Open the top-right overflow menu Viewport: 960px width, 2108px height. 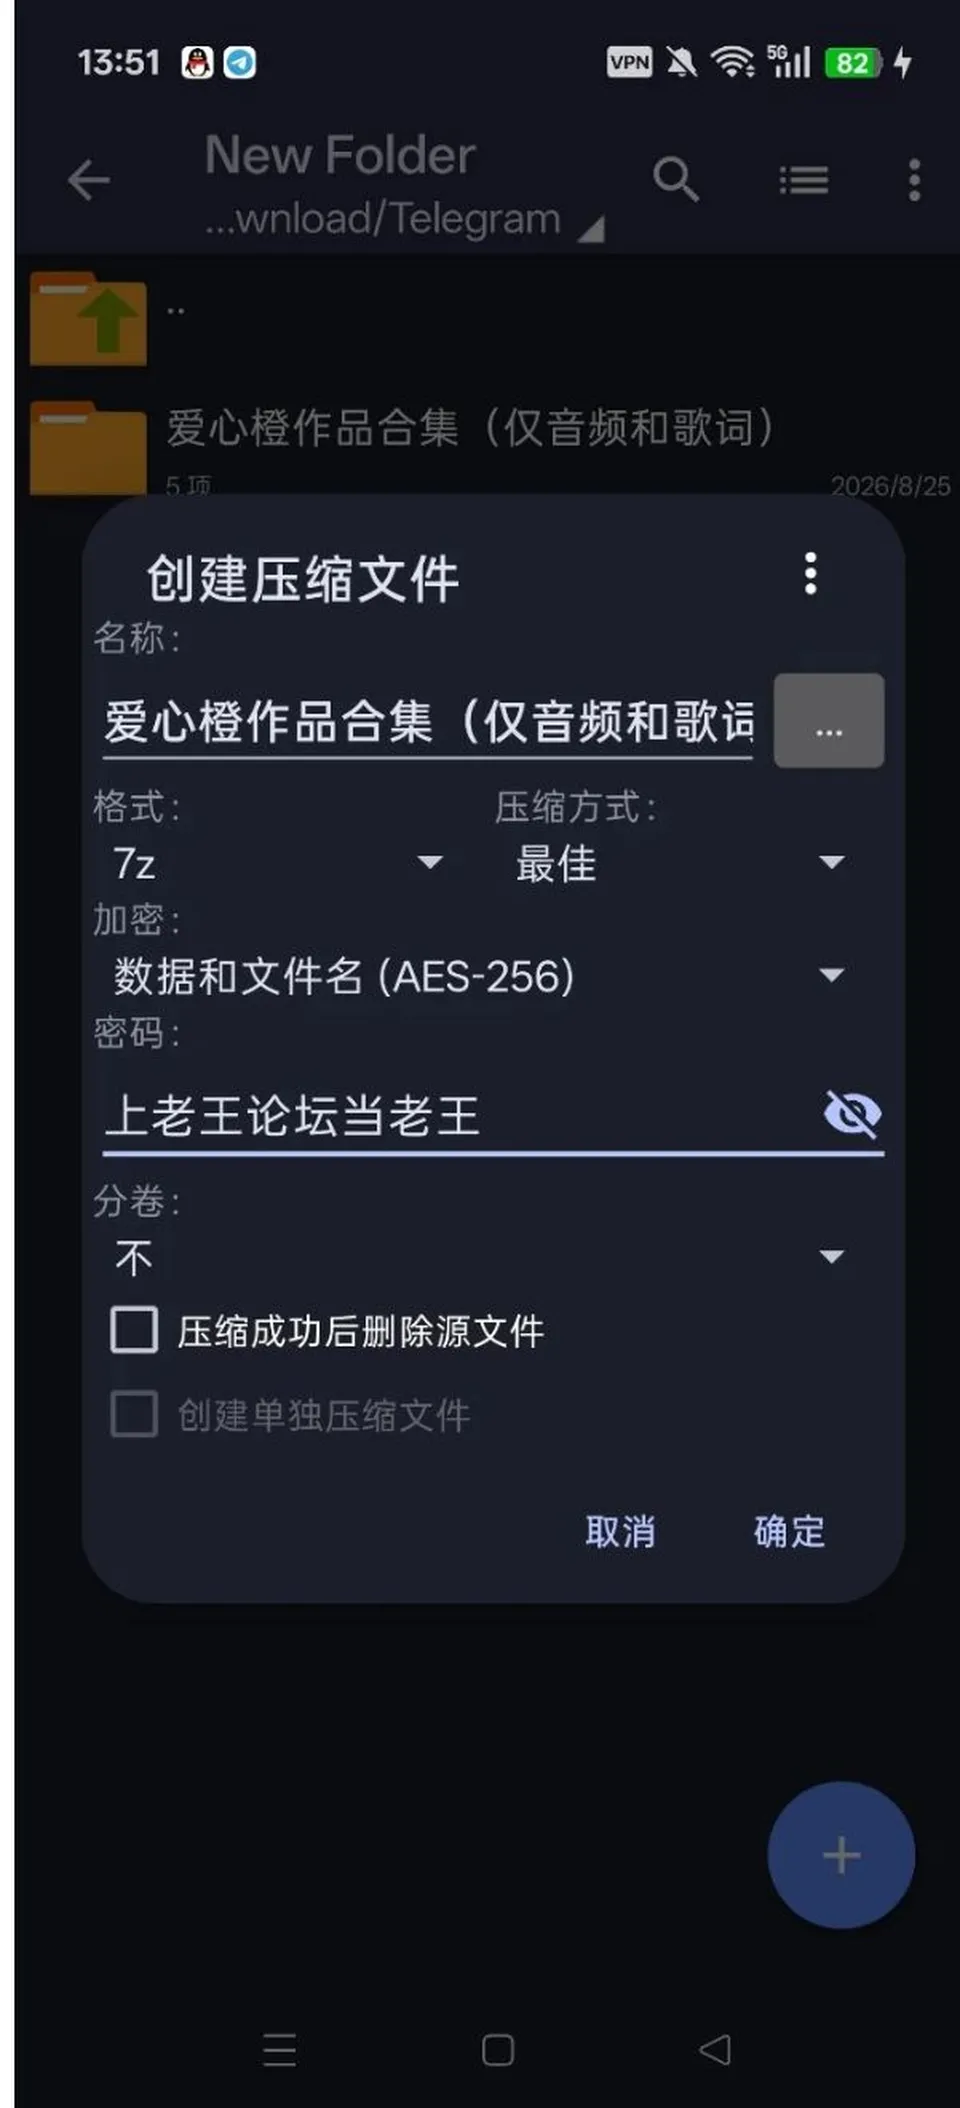(914, 180)
